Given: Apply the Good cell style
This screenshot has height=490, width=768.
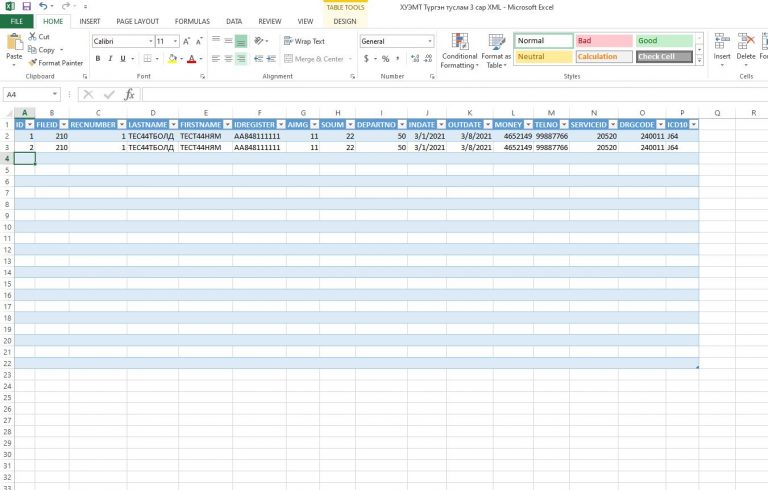Looking at the screenshot, I should (x=664, y=41).
